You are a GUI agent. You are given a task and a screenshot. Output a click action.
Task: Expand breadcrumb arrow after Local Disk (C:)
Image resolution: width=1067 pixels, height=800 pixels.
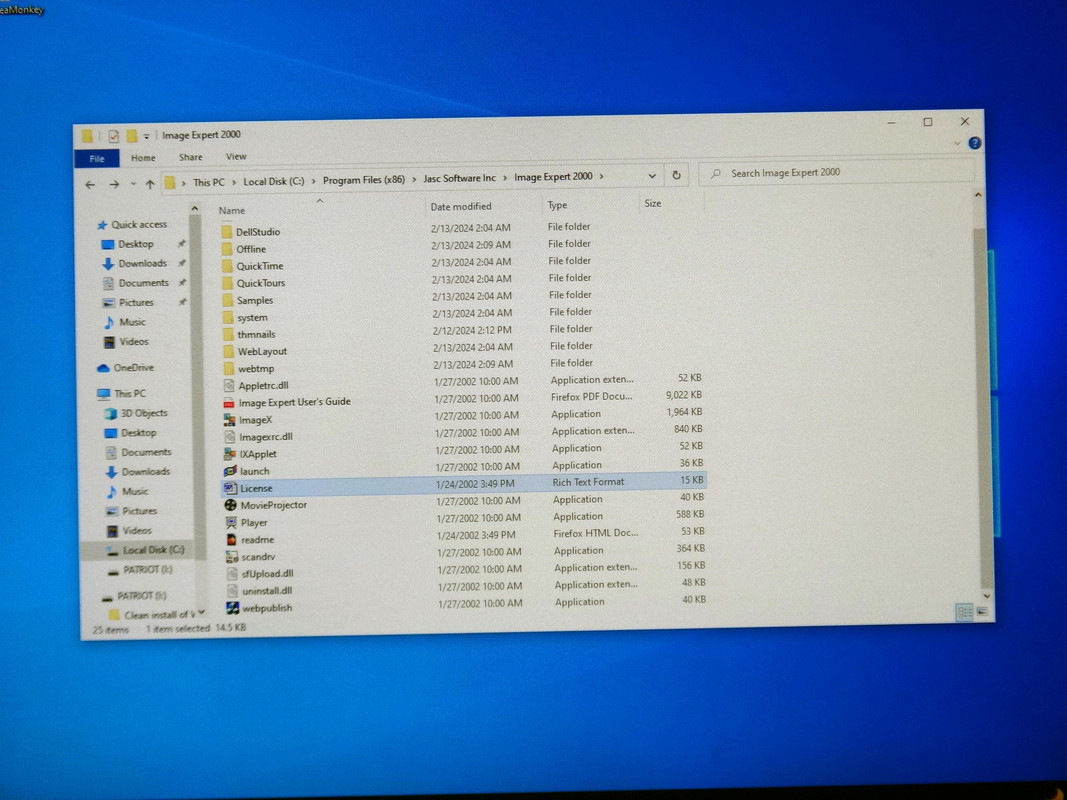point(313,181)
